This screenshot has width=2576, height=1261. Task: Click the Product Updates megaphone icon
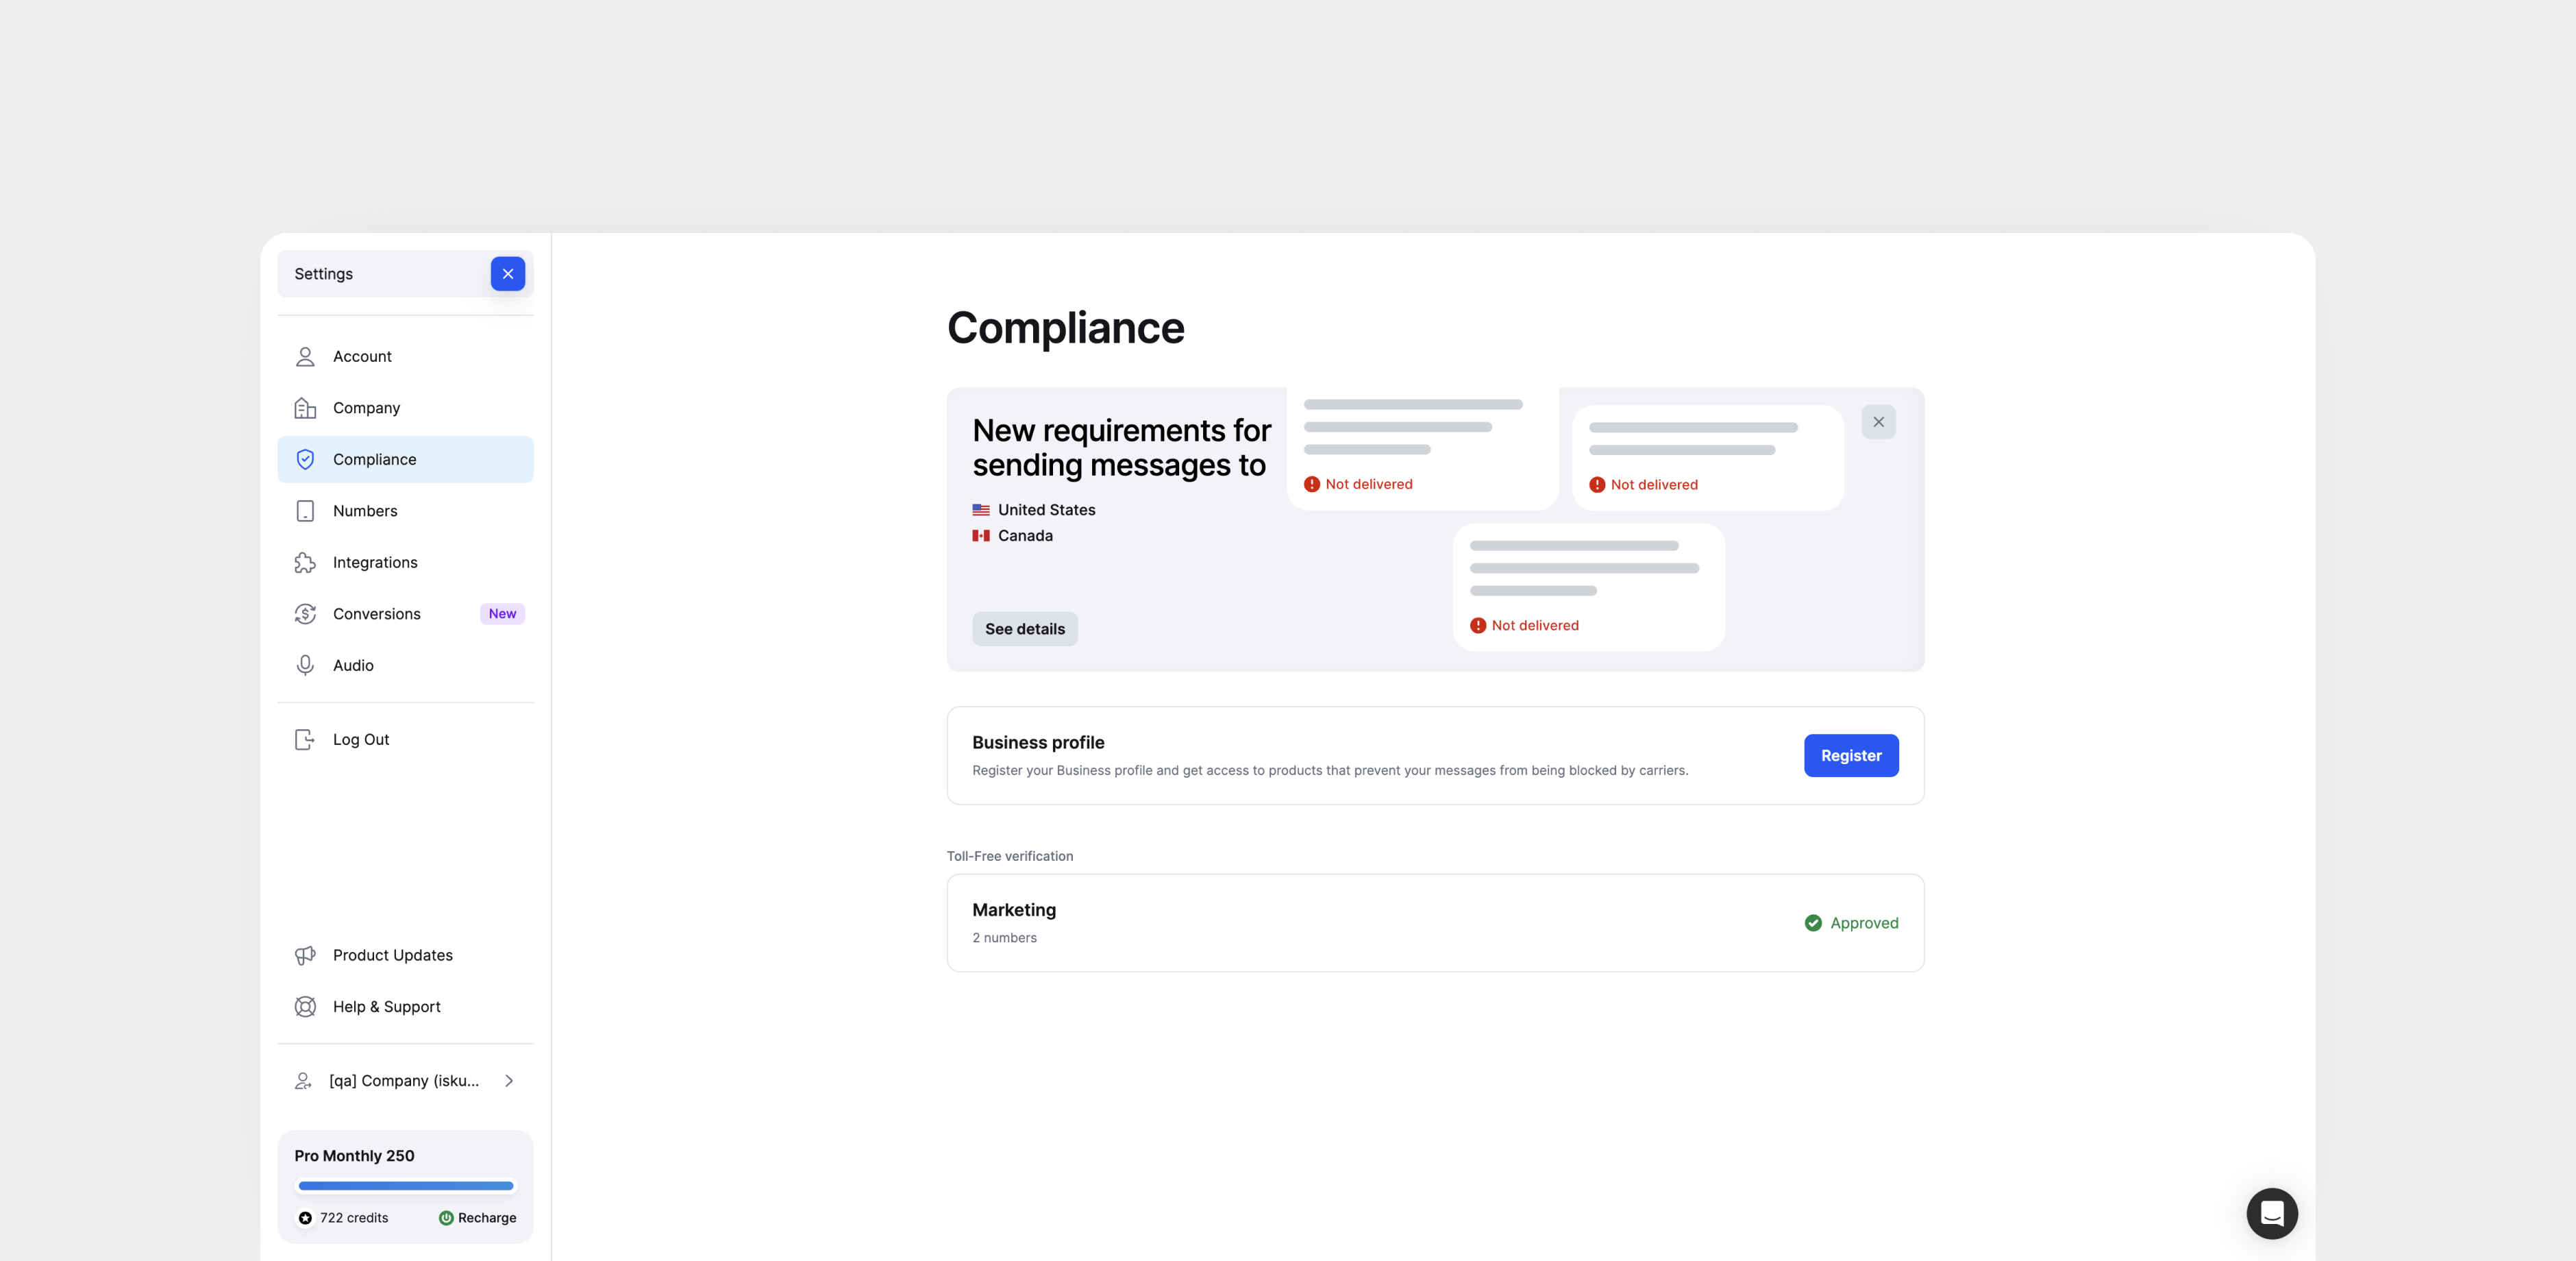[x=305, y=956]
